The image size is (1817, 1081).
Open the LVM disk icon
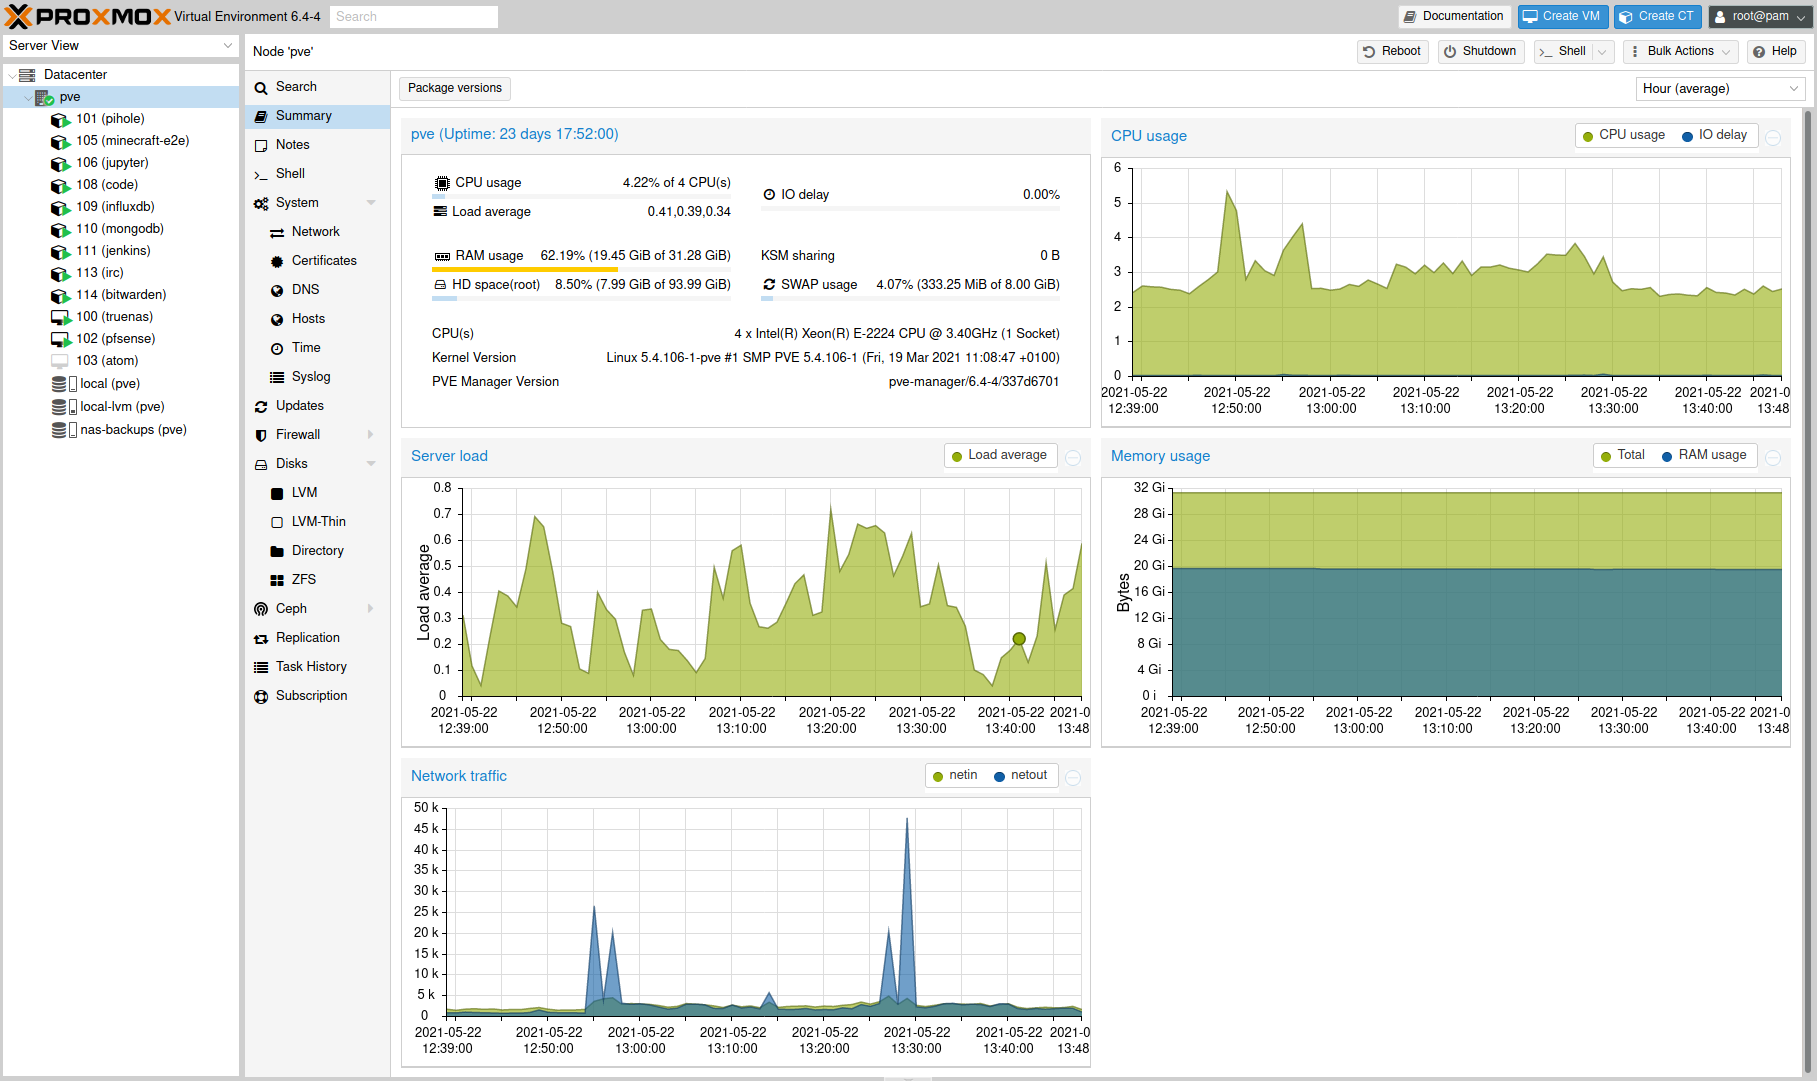[277, 494]
